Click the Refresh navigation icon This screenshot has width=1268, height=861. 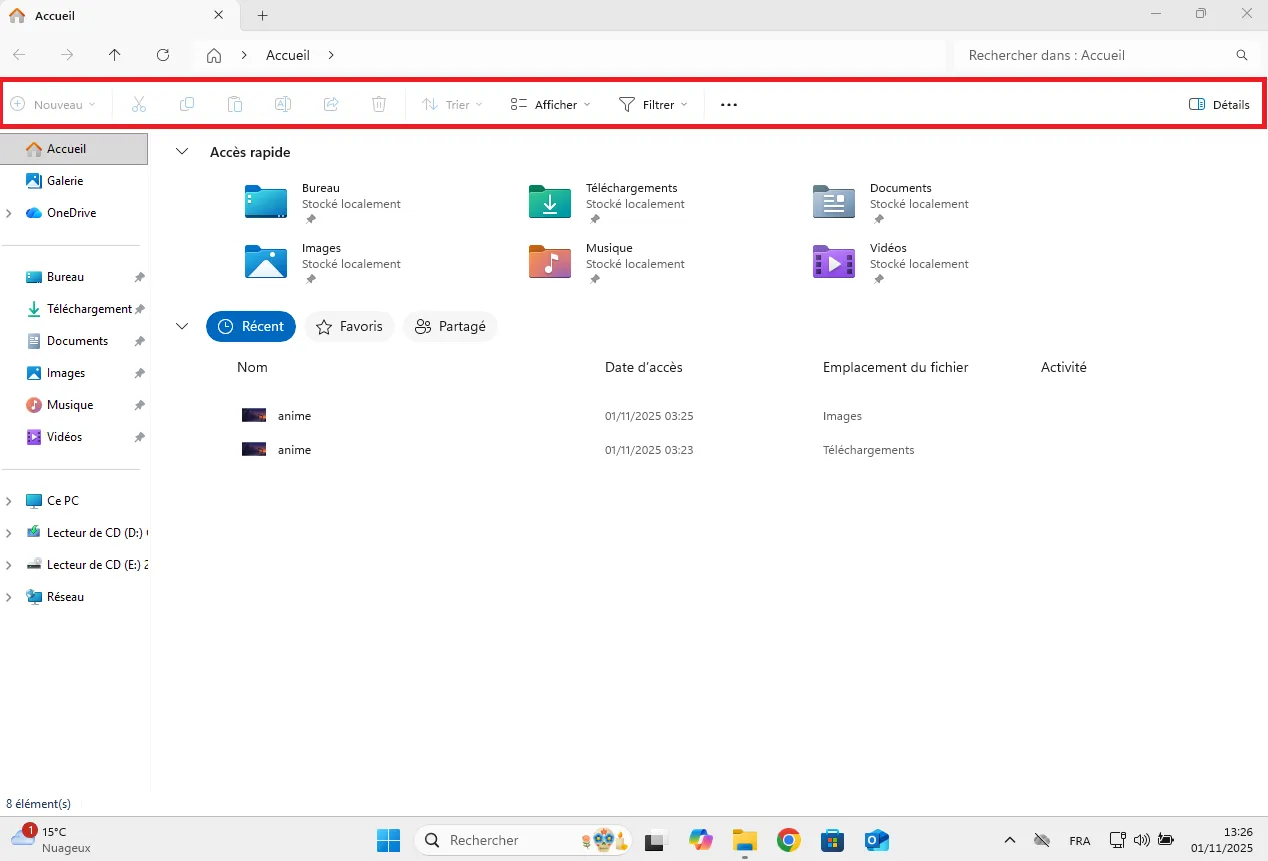click(x=163, y=55)
